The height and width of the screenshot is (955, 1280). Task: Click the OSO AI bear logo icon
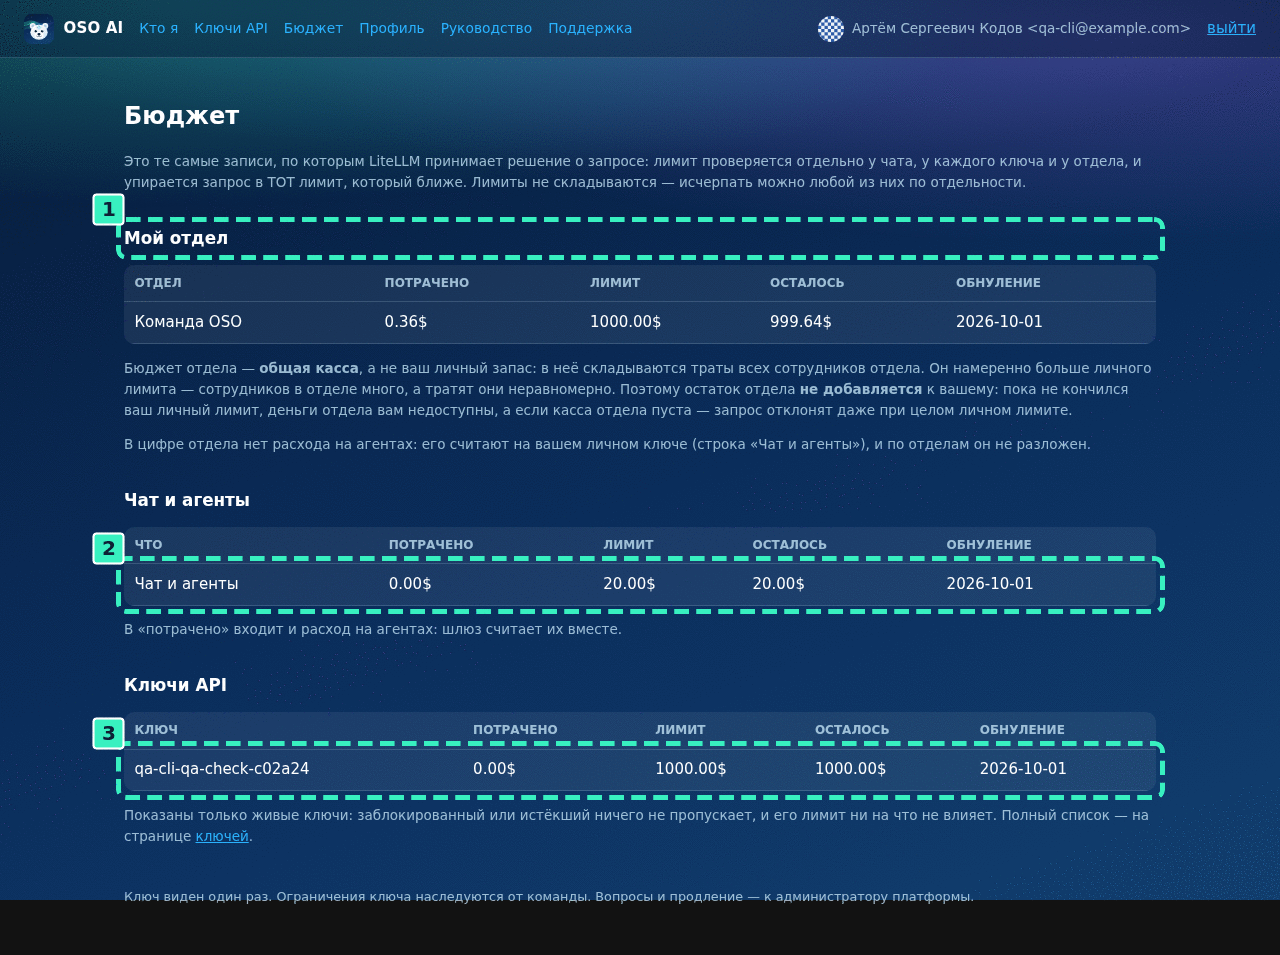pos(39,29)
